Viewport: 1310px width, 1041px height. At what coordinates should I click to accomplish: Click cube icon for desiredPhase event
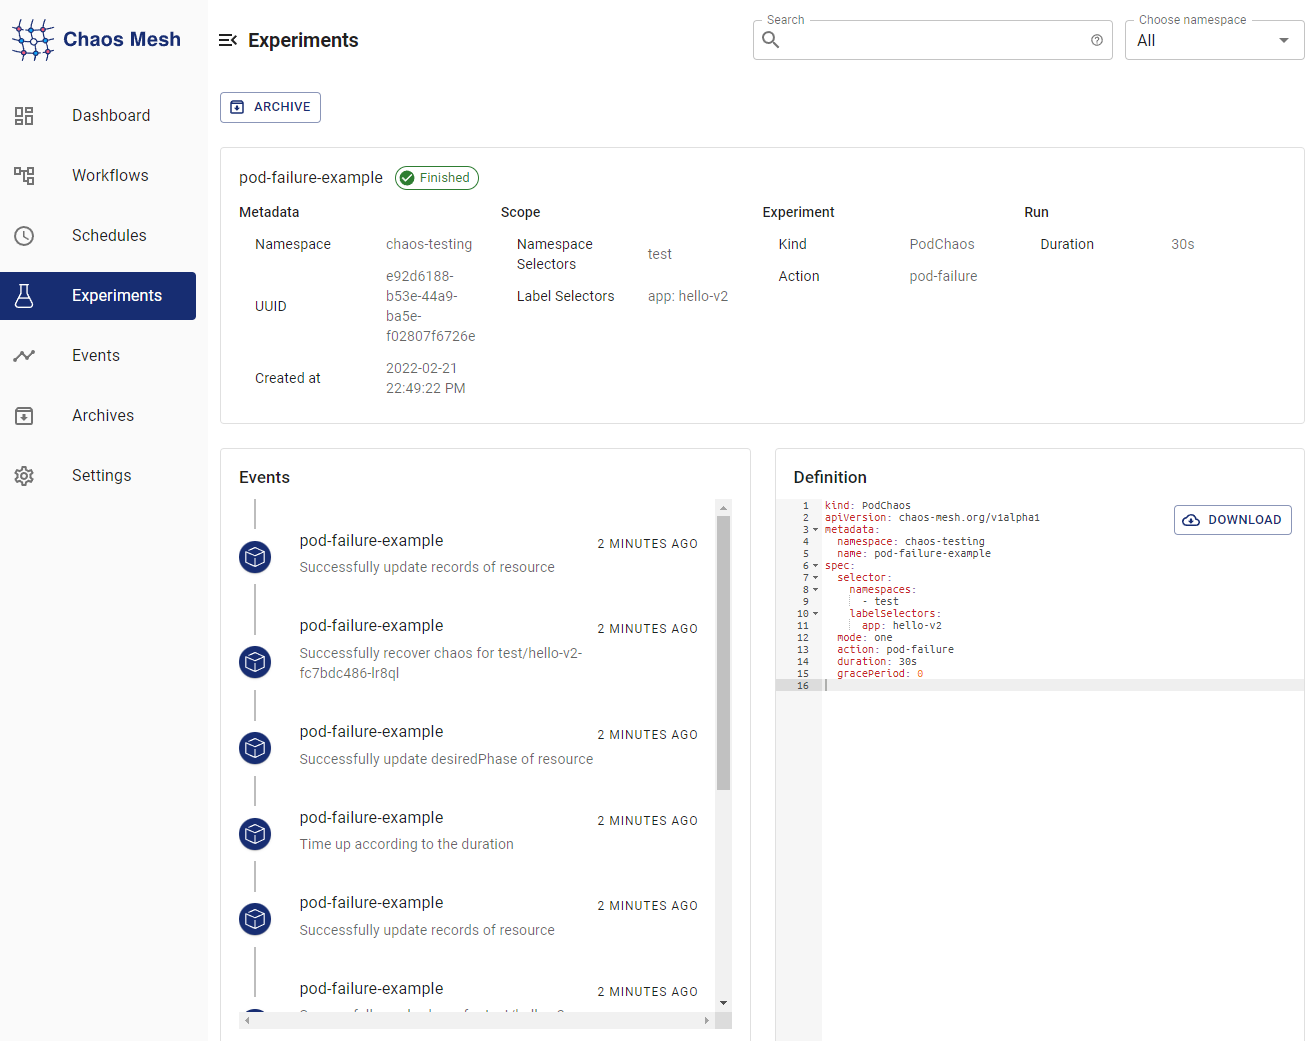(255, 748)
